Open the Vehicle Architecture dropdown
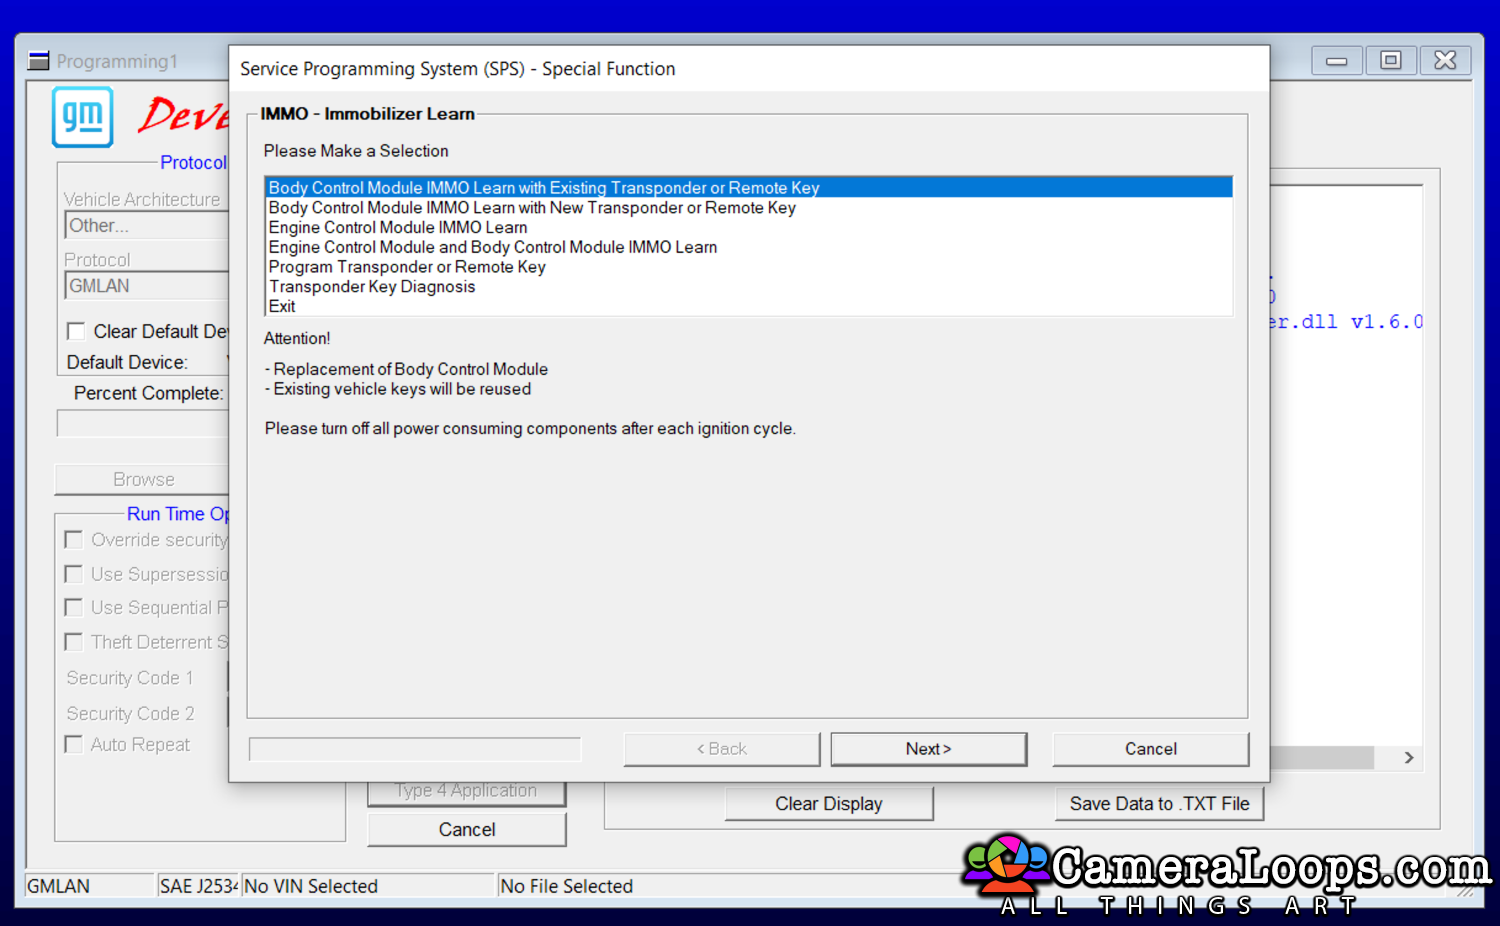The image size is (1500, 926). coord(146,226)
